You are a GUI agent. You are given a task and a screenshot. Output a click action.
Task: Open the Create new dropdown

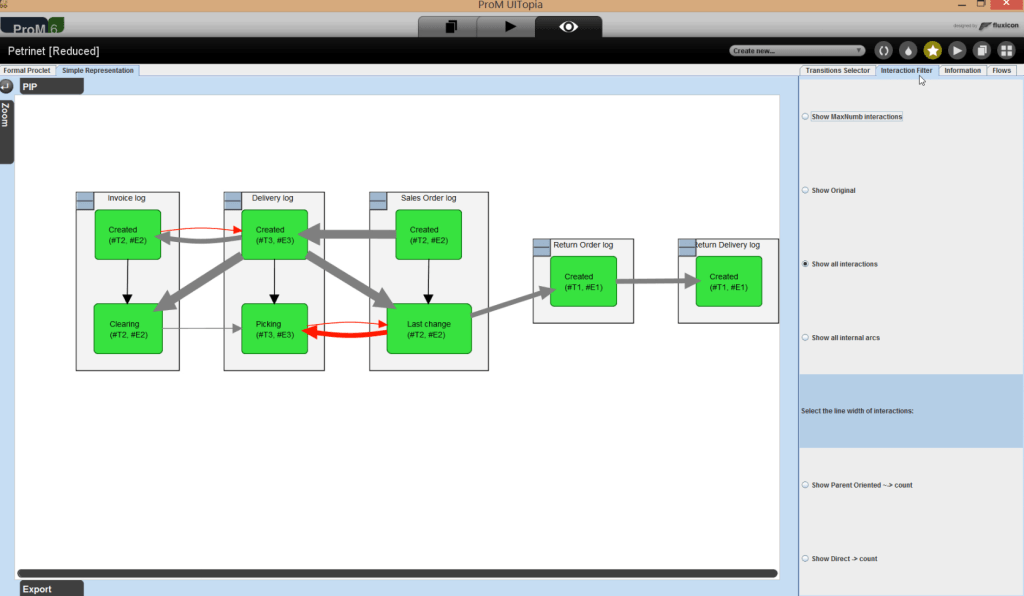coord(797,50)
